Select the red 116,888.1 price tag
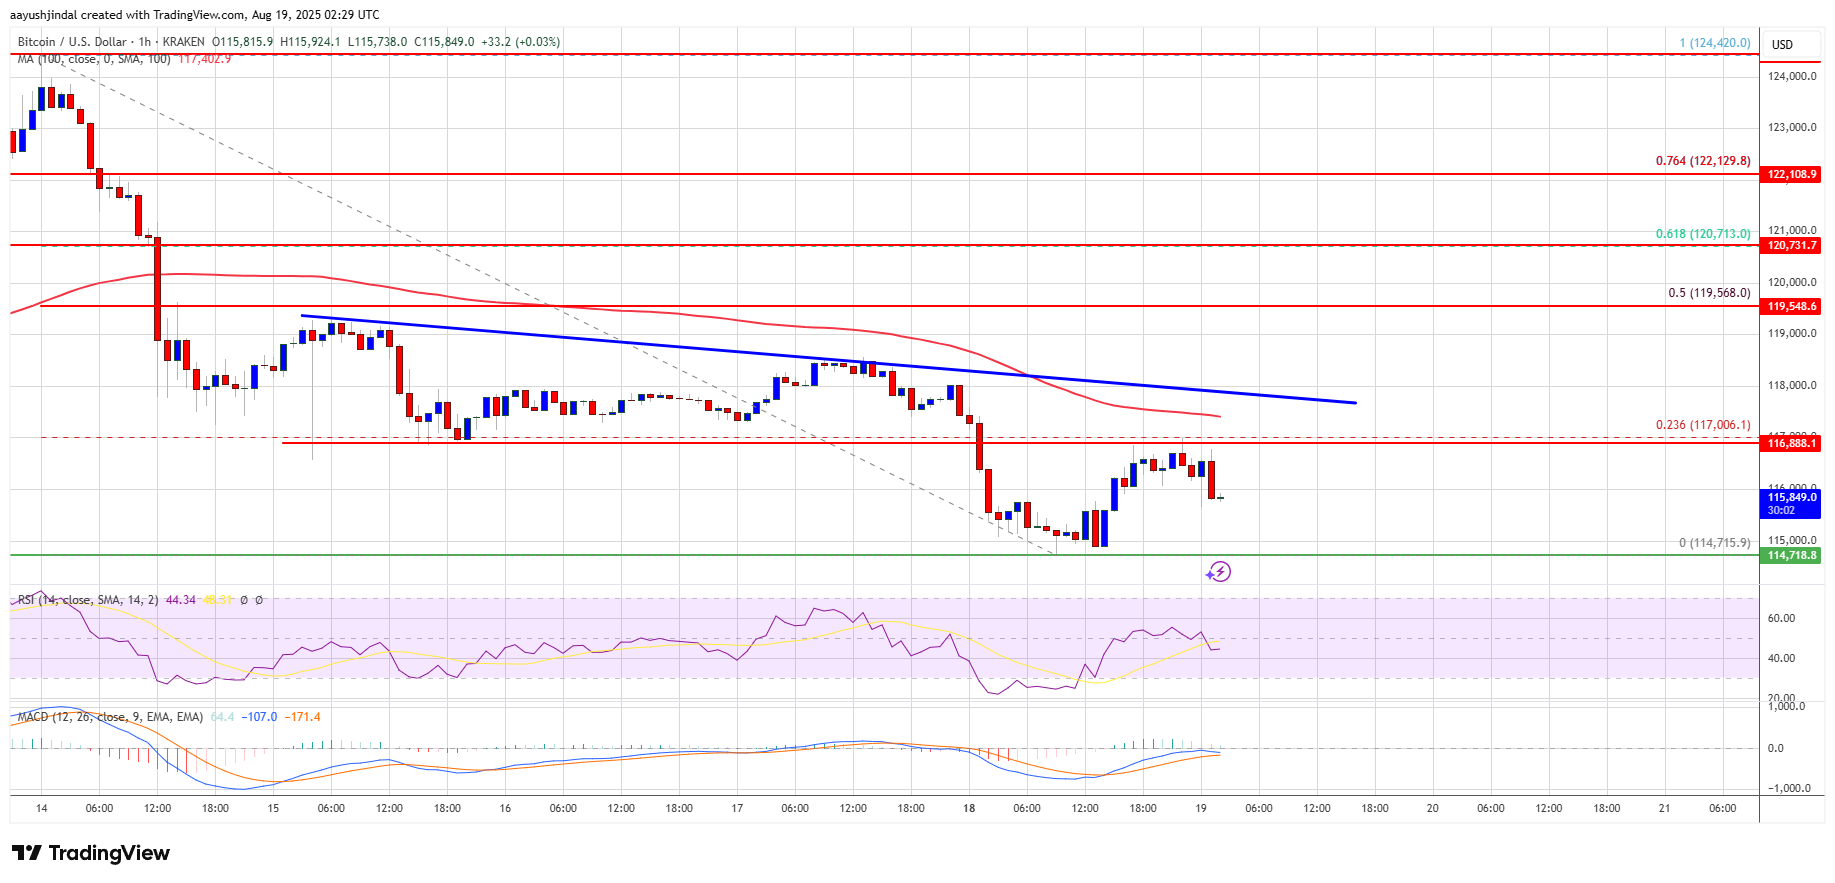The width and height of the screenshot is (1835, 883). pos(1791,443)
